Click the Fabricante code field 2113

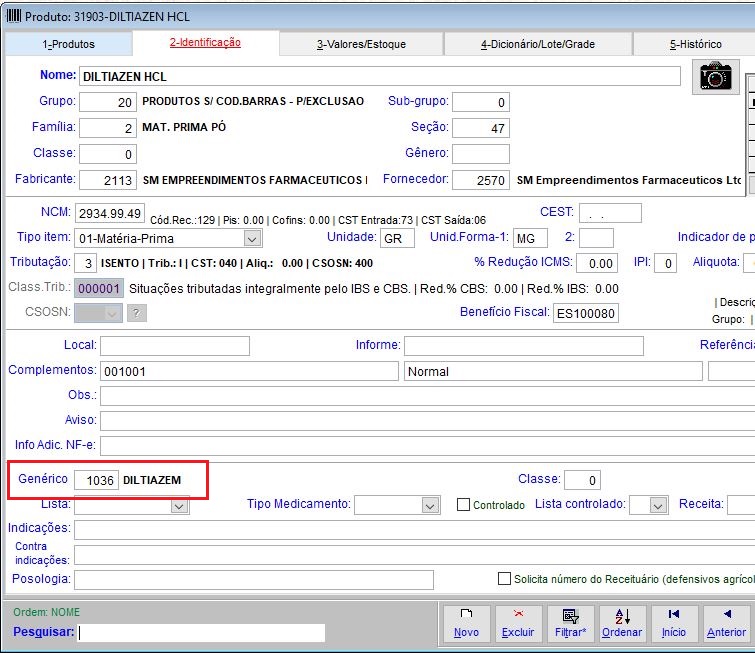coord(108,180)
